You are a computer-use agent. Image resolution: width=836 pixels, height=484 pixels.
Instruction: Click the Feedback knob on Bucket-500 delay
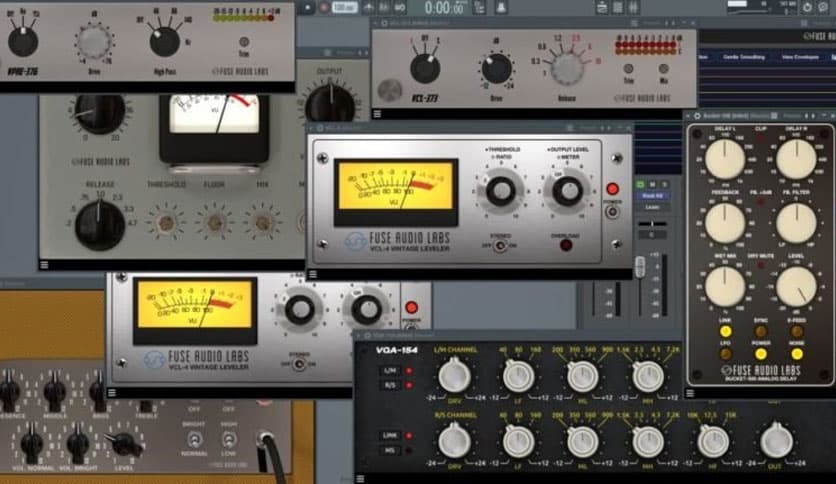[725, 223]
